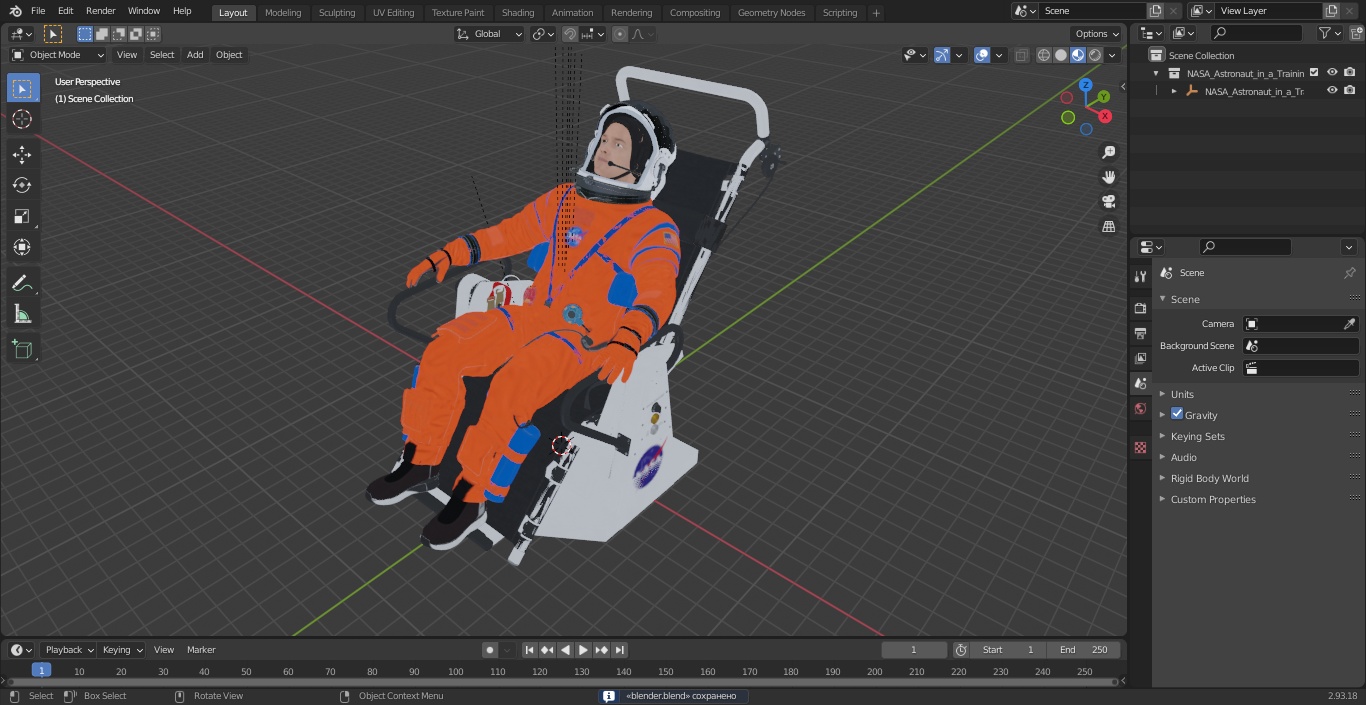Screen dimensions: 1366x705
Task: Open the File menu
Action: click(38, 11)
